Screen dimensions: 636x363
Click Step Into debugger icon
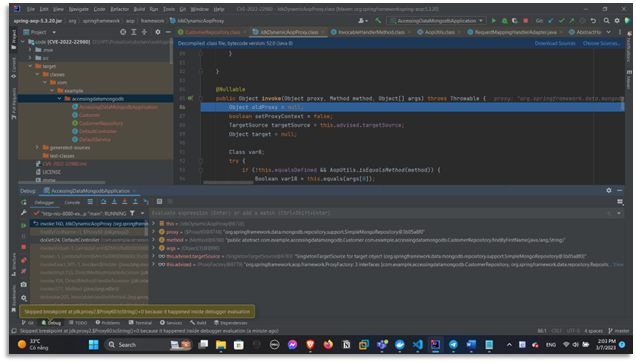pos(114,202)
